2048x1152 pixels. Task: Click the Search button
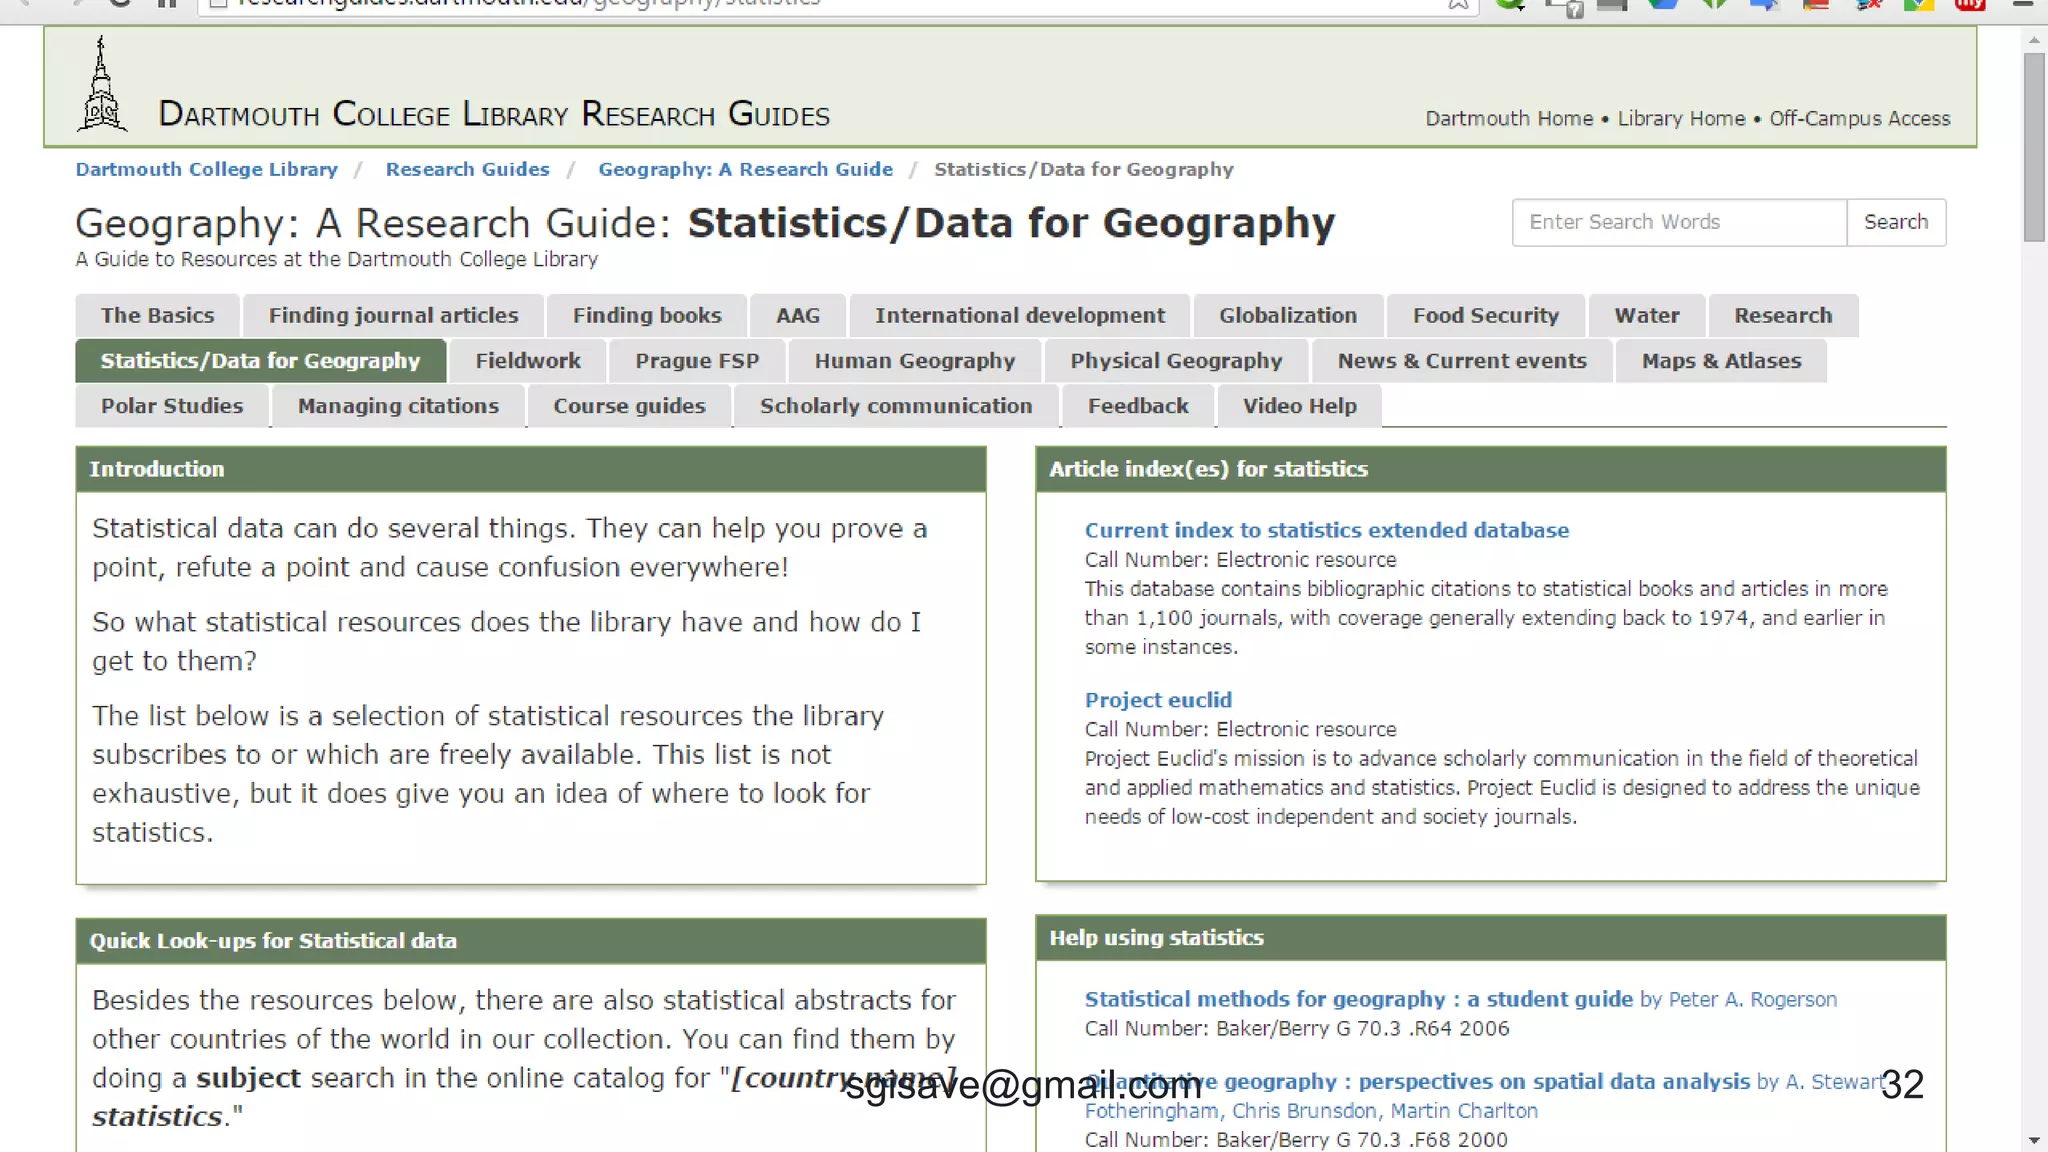point(1895,222)
